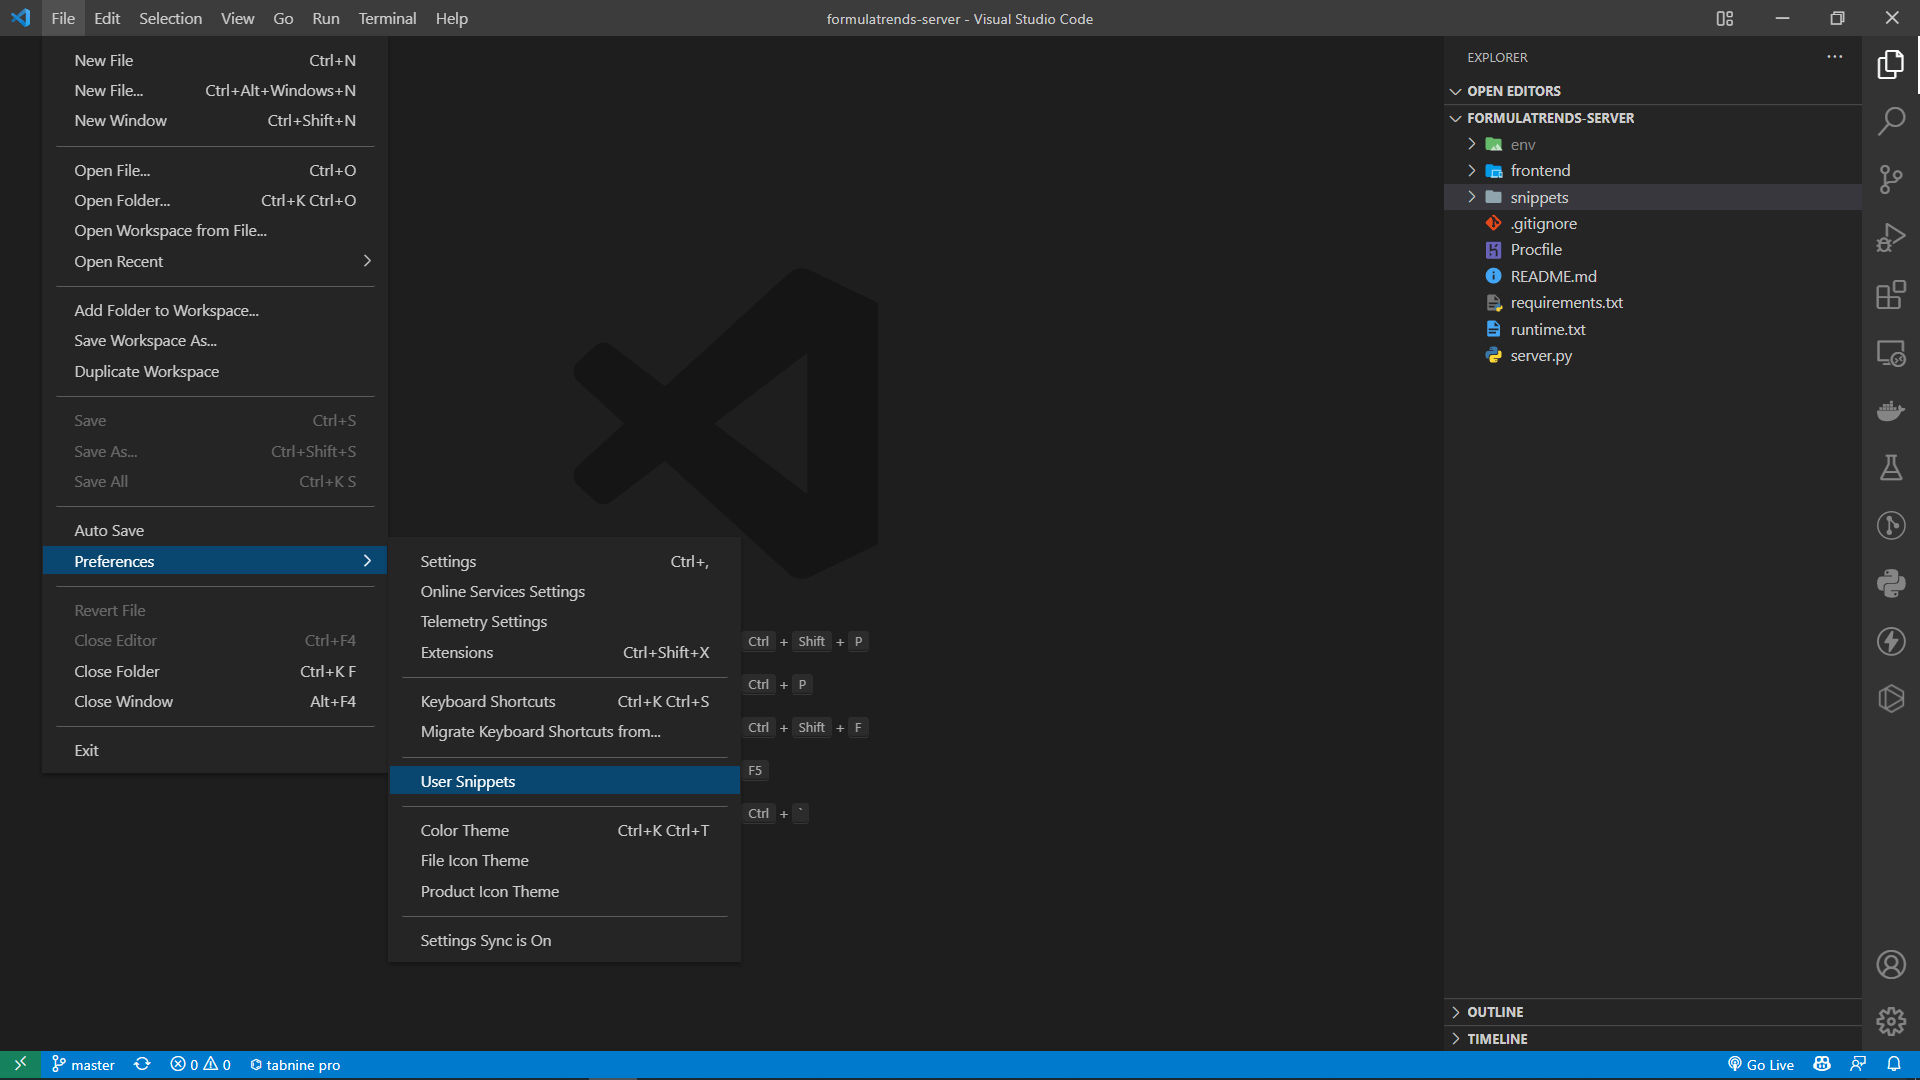Expand the OUTLINE section
Screen dimensions: 1920x1080
pyautogui.click(x=1495, y=1012)
